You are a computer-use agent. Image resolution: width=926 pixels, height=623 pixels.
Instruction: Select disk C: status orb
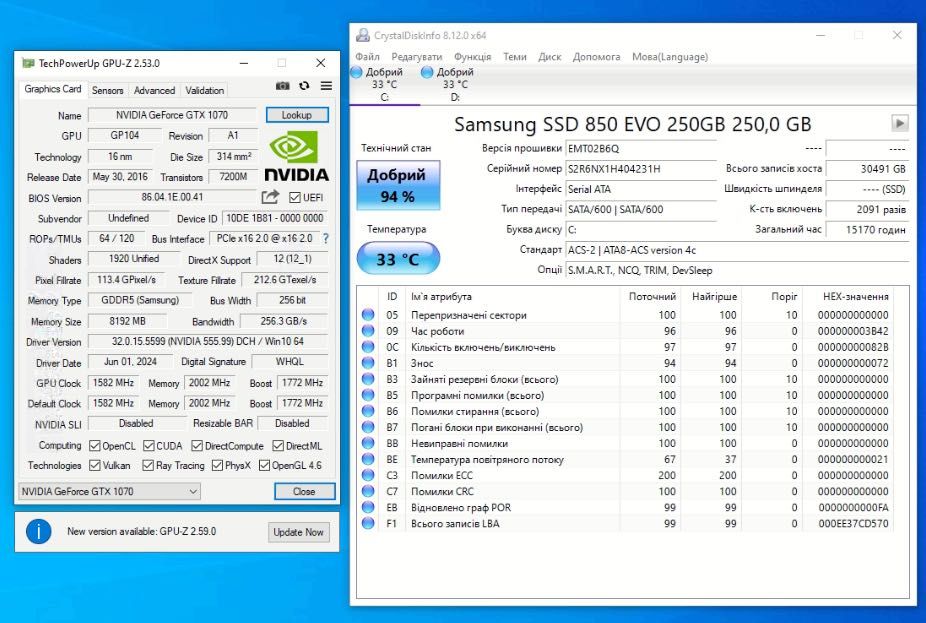pyautogui.click(x=356, y=72)
